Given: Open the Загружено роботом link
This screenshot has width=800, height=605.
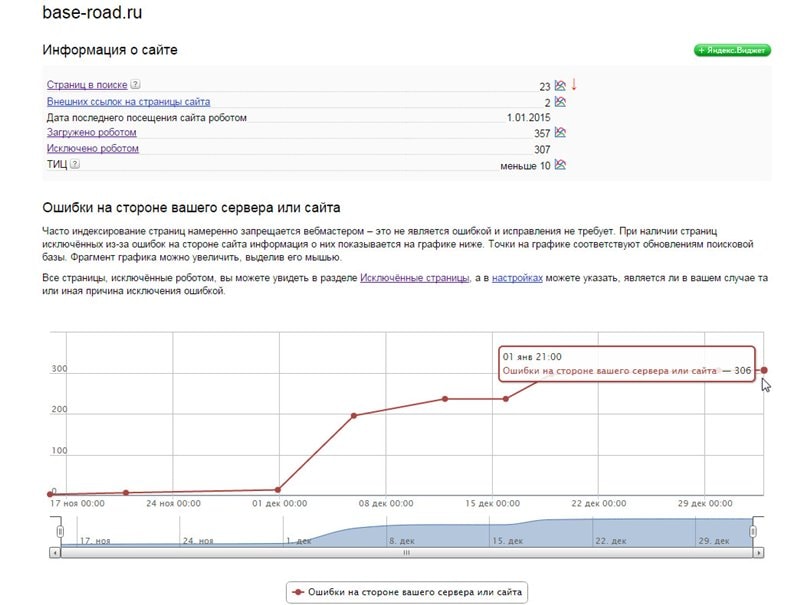Looking at the screenshot, I should (91, 132).
